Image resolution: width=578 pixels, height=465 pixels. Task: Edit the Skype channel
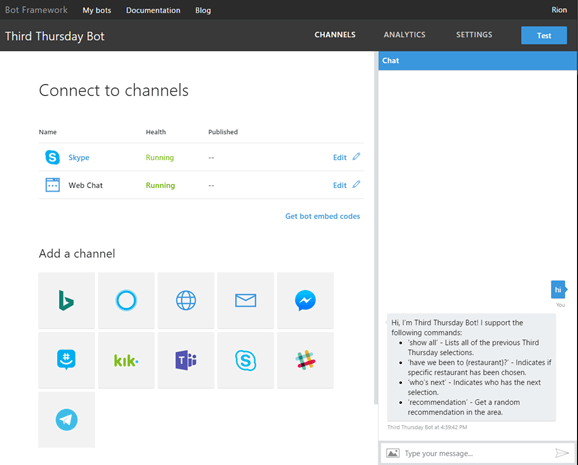coord(340,157)
